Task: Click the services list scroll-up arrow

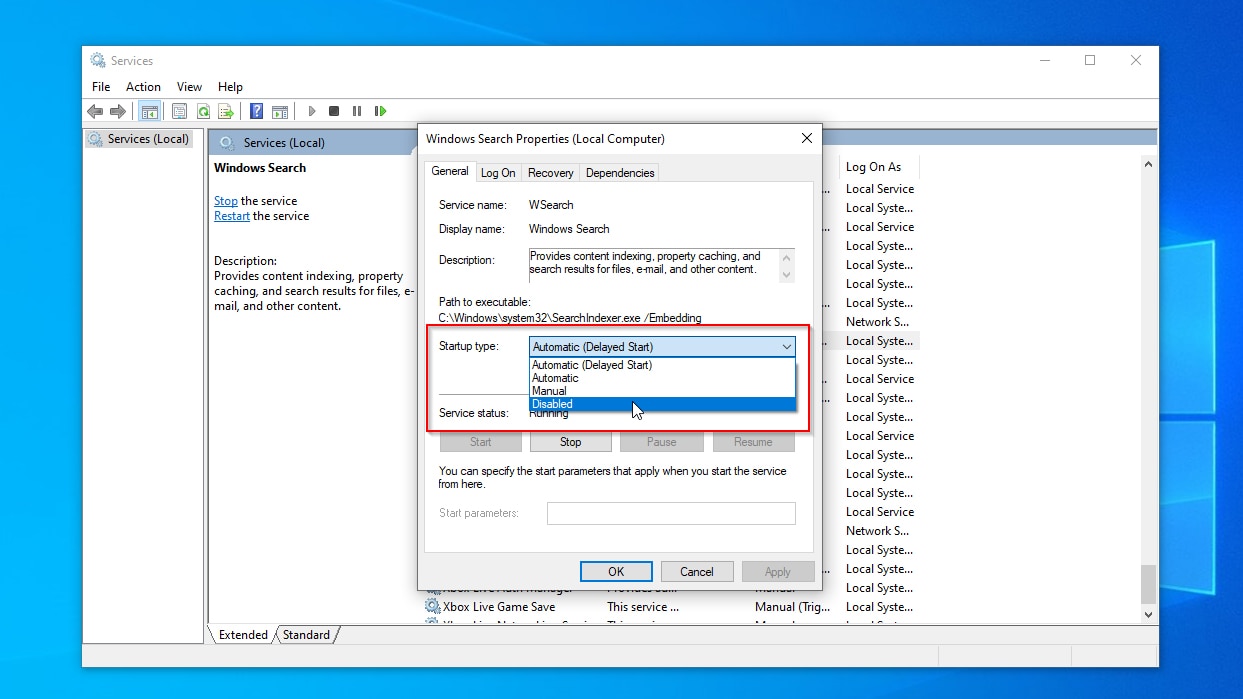Action: coord(1148,164)
